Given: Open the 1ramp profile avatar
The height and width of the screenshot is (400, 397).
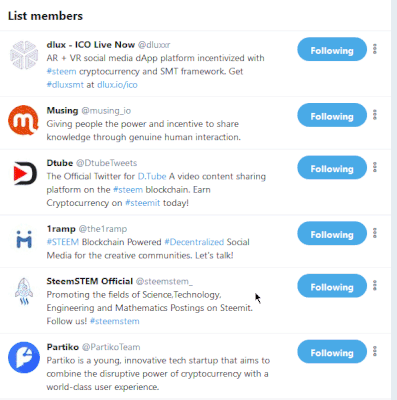Looking at the screenshot, I should click(x=24, y=239).
